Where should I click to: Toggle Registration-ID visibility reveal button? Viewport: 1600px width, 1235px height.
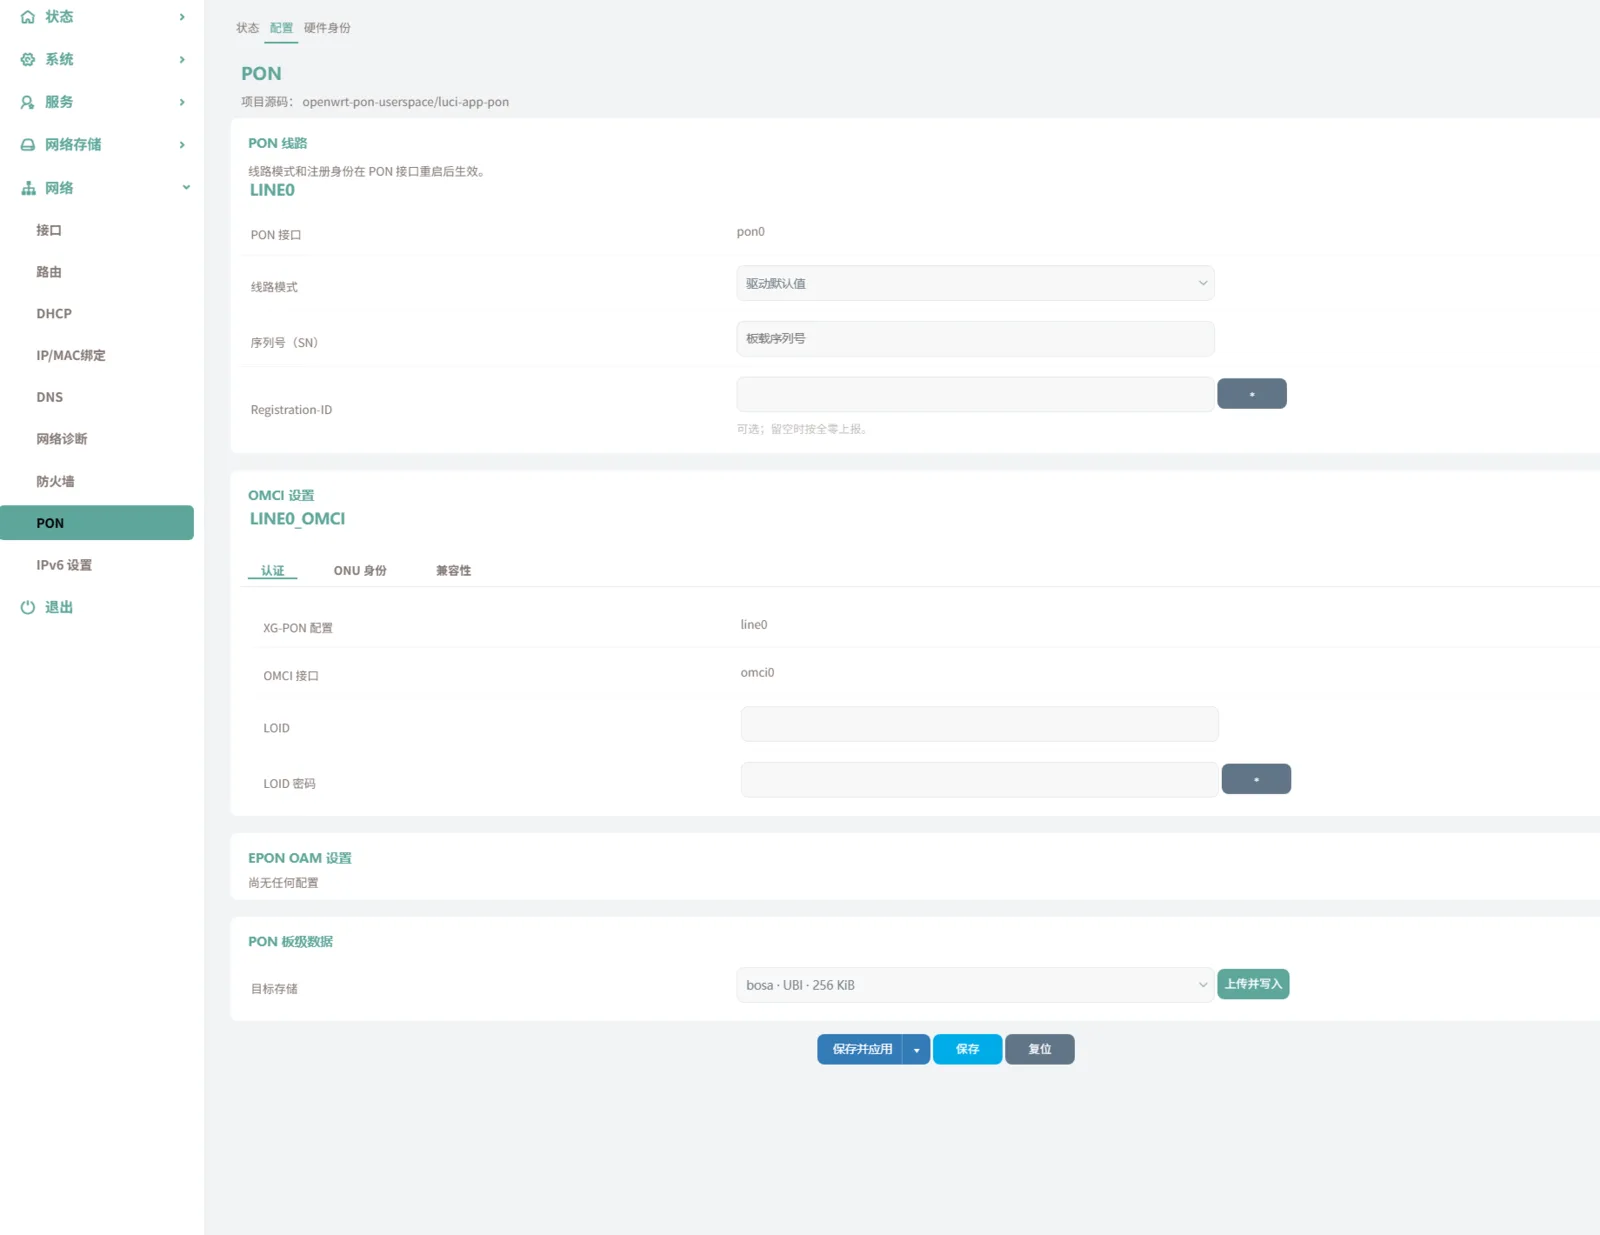click(1251, 394)
